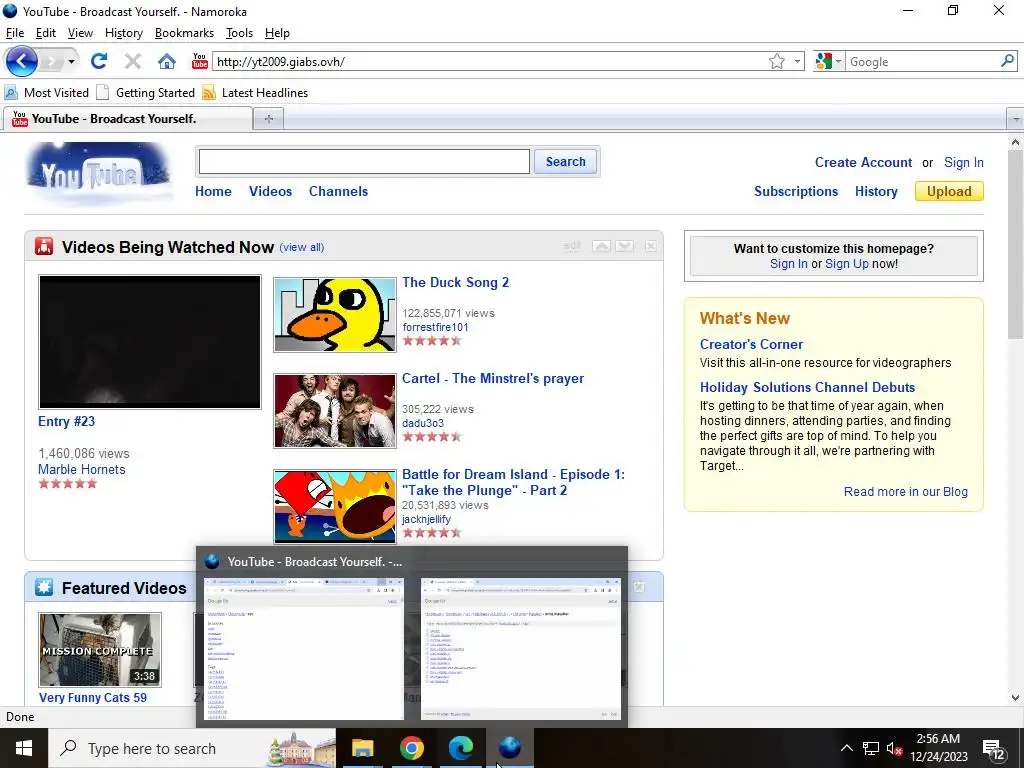Click the search magnifier in Google box
The width and height of the screenshot is (1024, 768).
pyautogui.click(x=1008, y=61)
